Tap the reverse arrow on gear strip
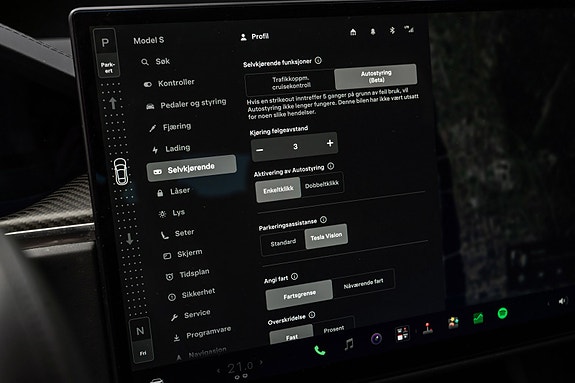Image resolution: width=575 pixels, height=383 pixels. point(129,239)
